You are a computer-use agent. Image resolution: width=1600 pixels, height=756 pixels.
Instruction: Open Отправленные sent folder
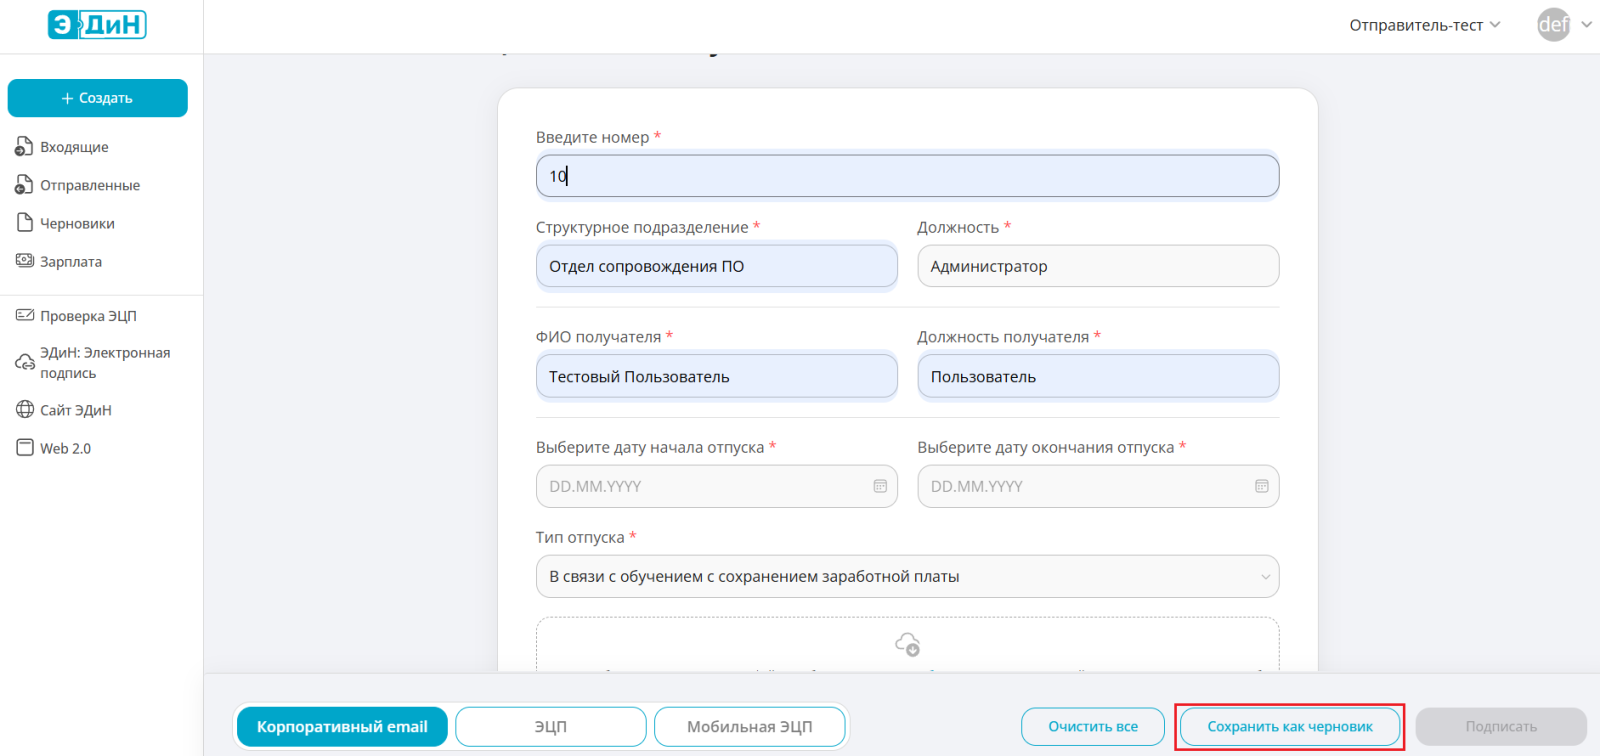coord(89,186)
